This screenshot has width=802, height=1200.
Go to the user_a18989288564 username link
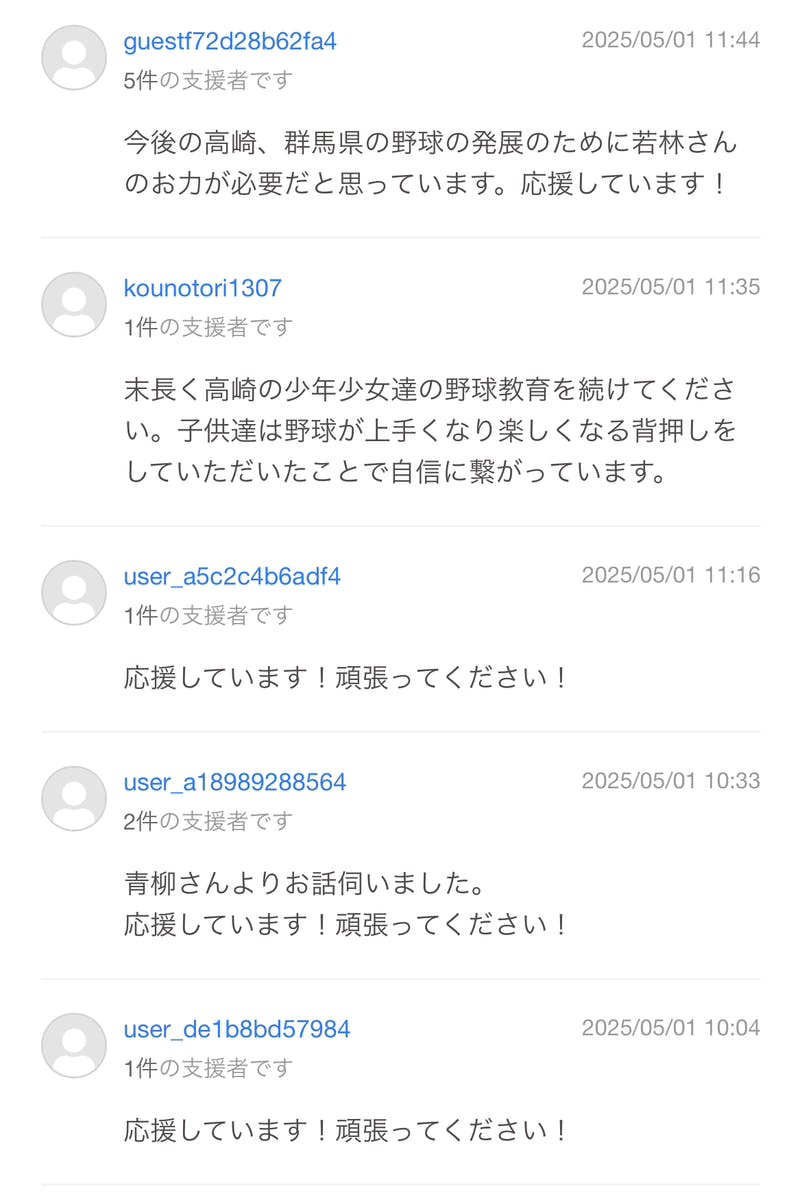click(235, 782)
